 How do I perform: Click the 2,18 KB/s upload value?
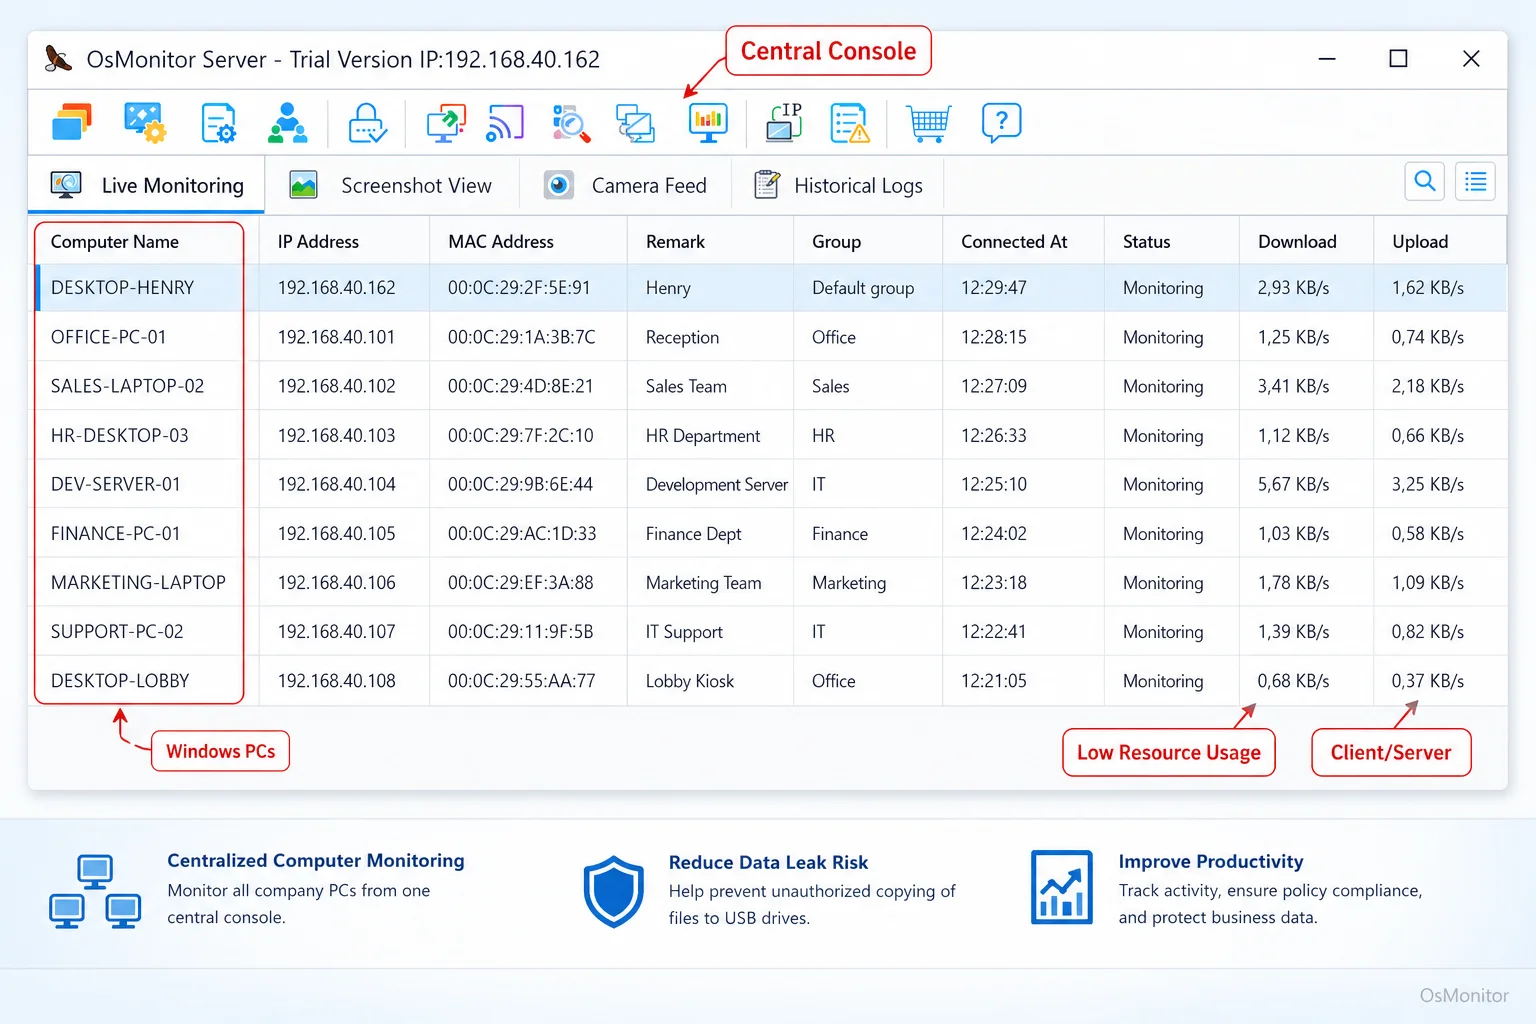(x=1427, y=386)
